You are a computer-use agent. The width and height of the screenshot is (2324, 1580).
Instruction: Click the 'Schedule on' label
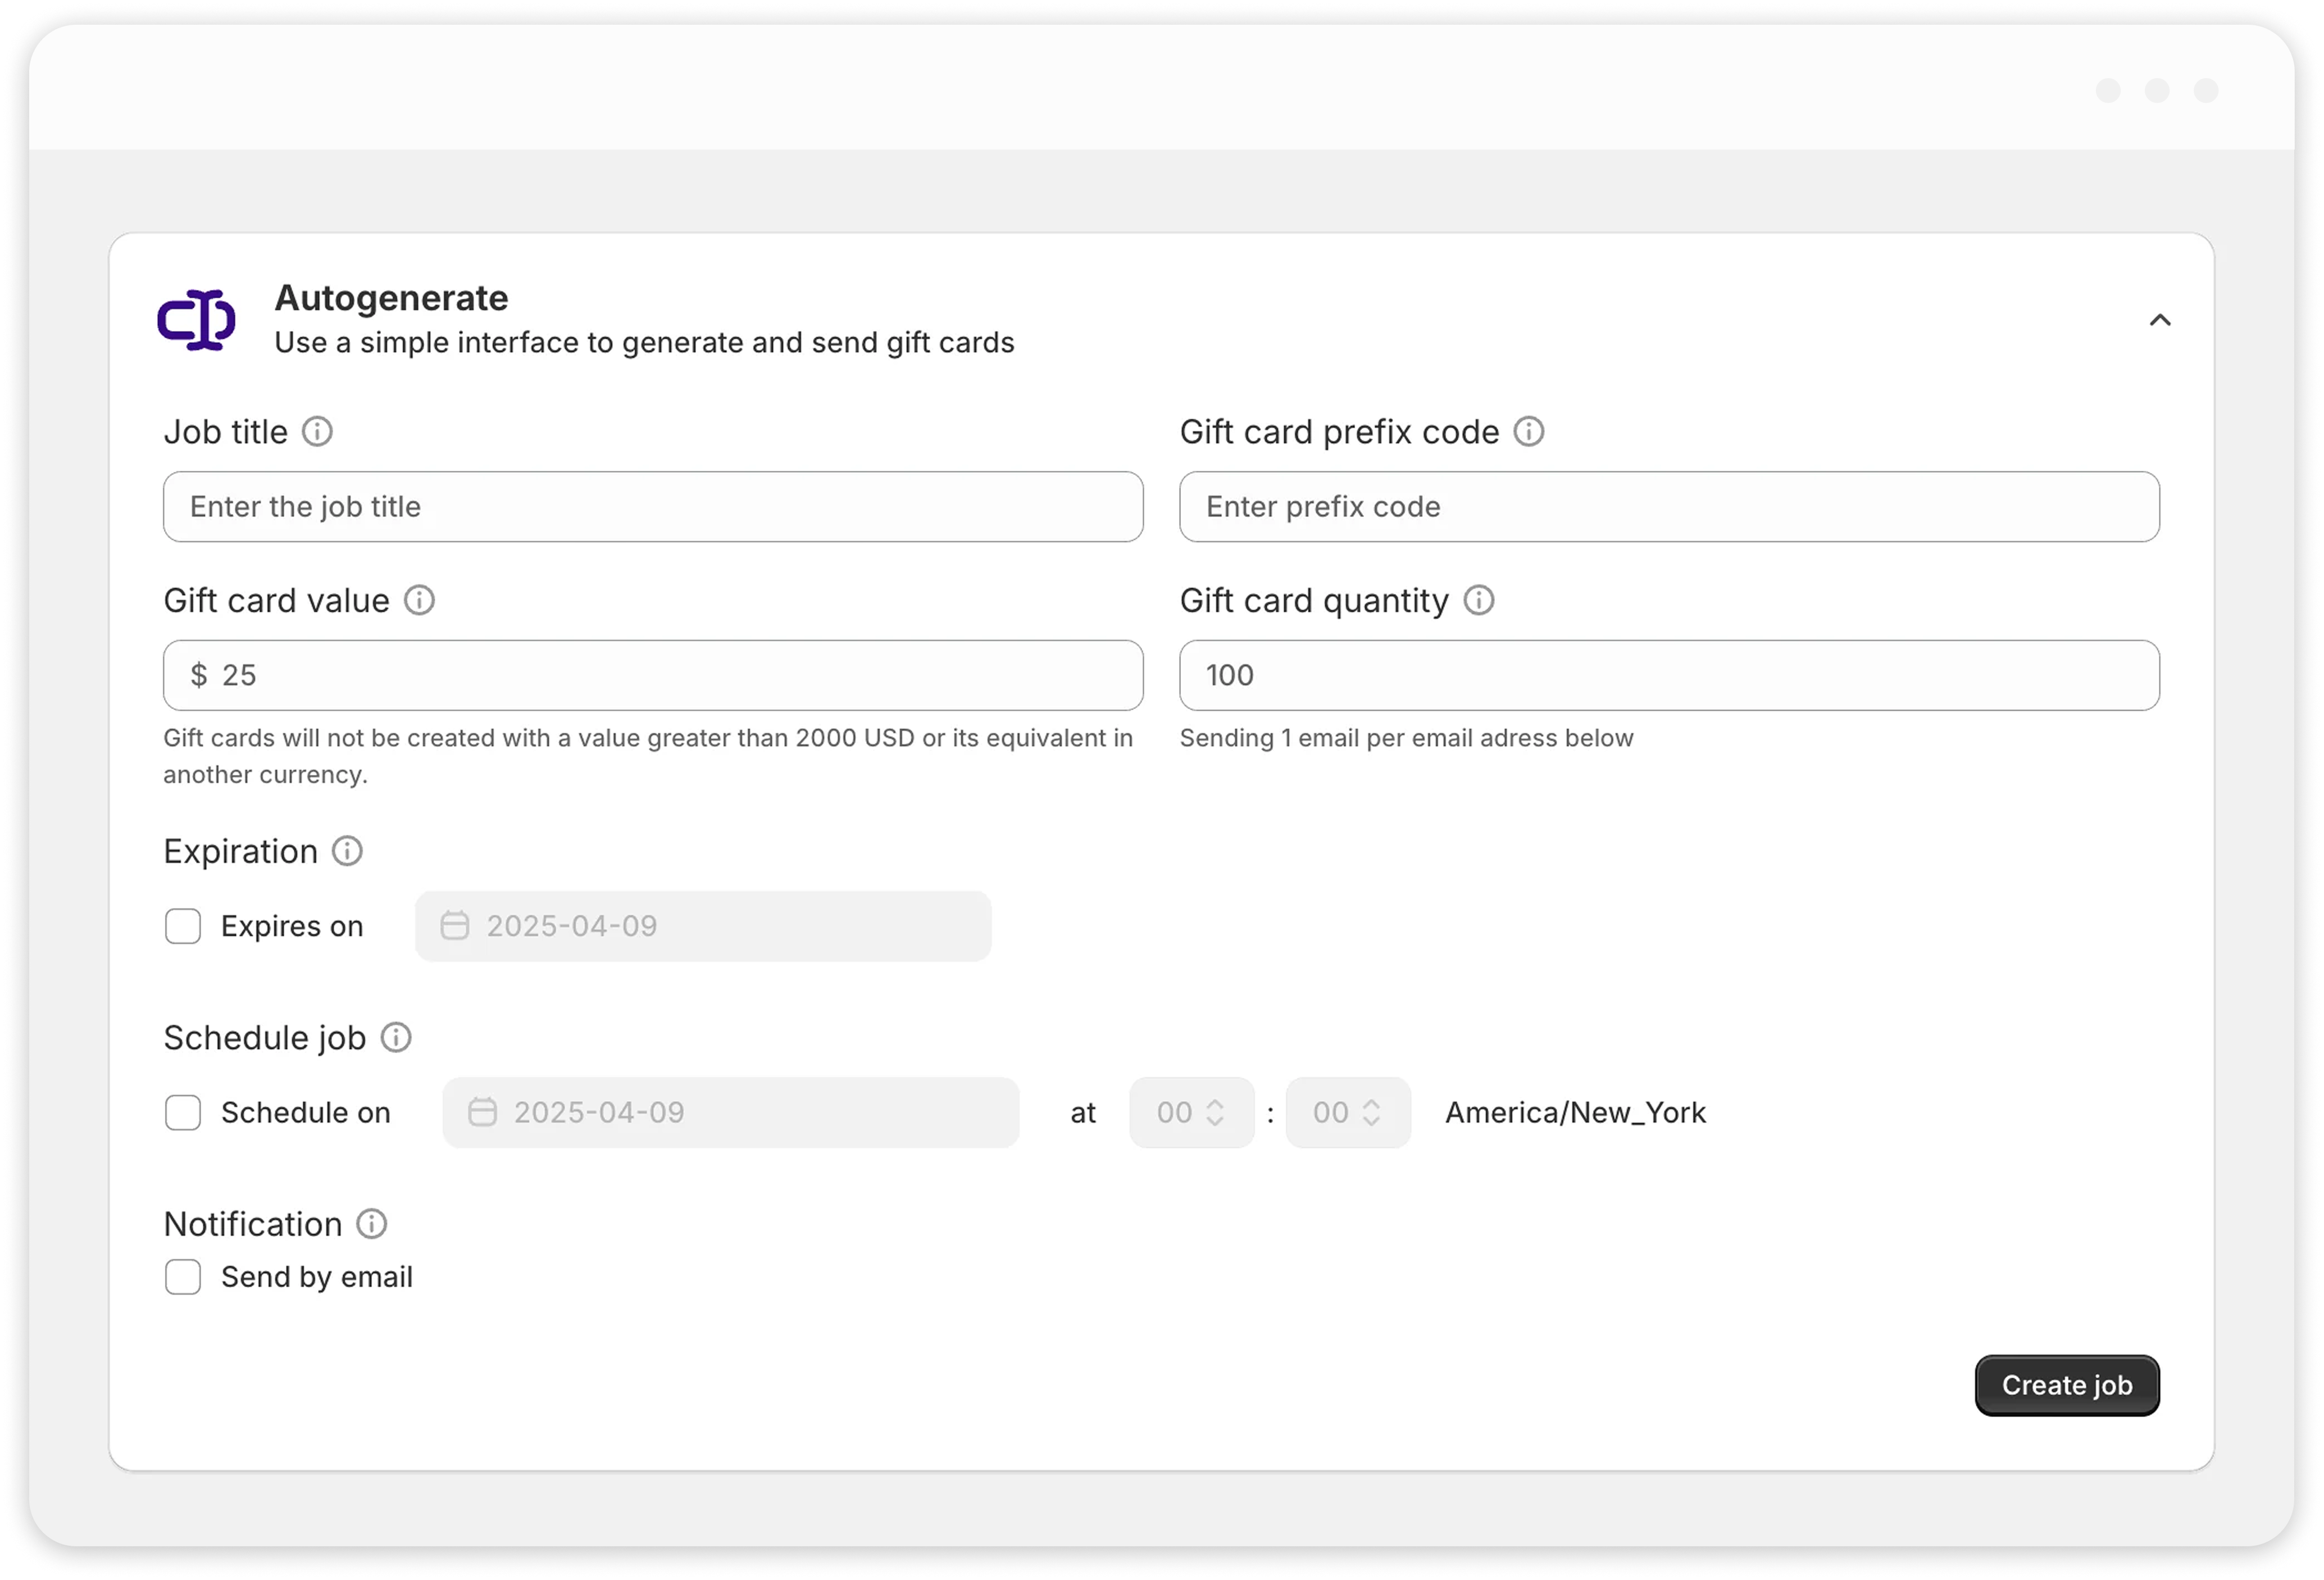(306, 1112)
